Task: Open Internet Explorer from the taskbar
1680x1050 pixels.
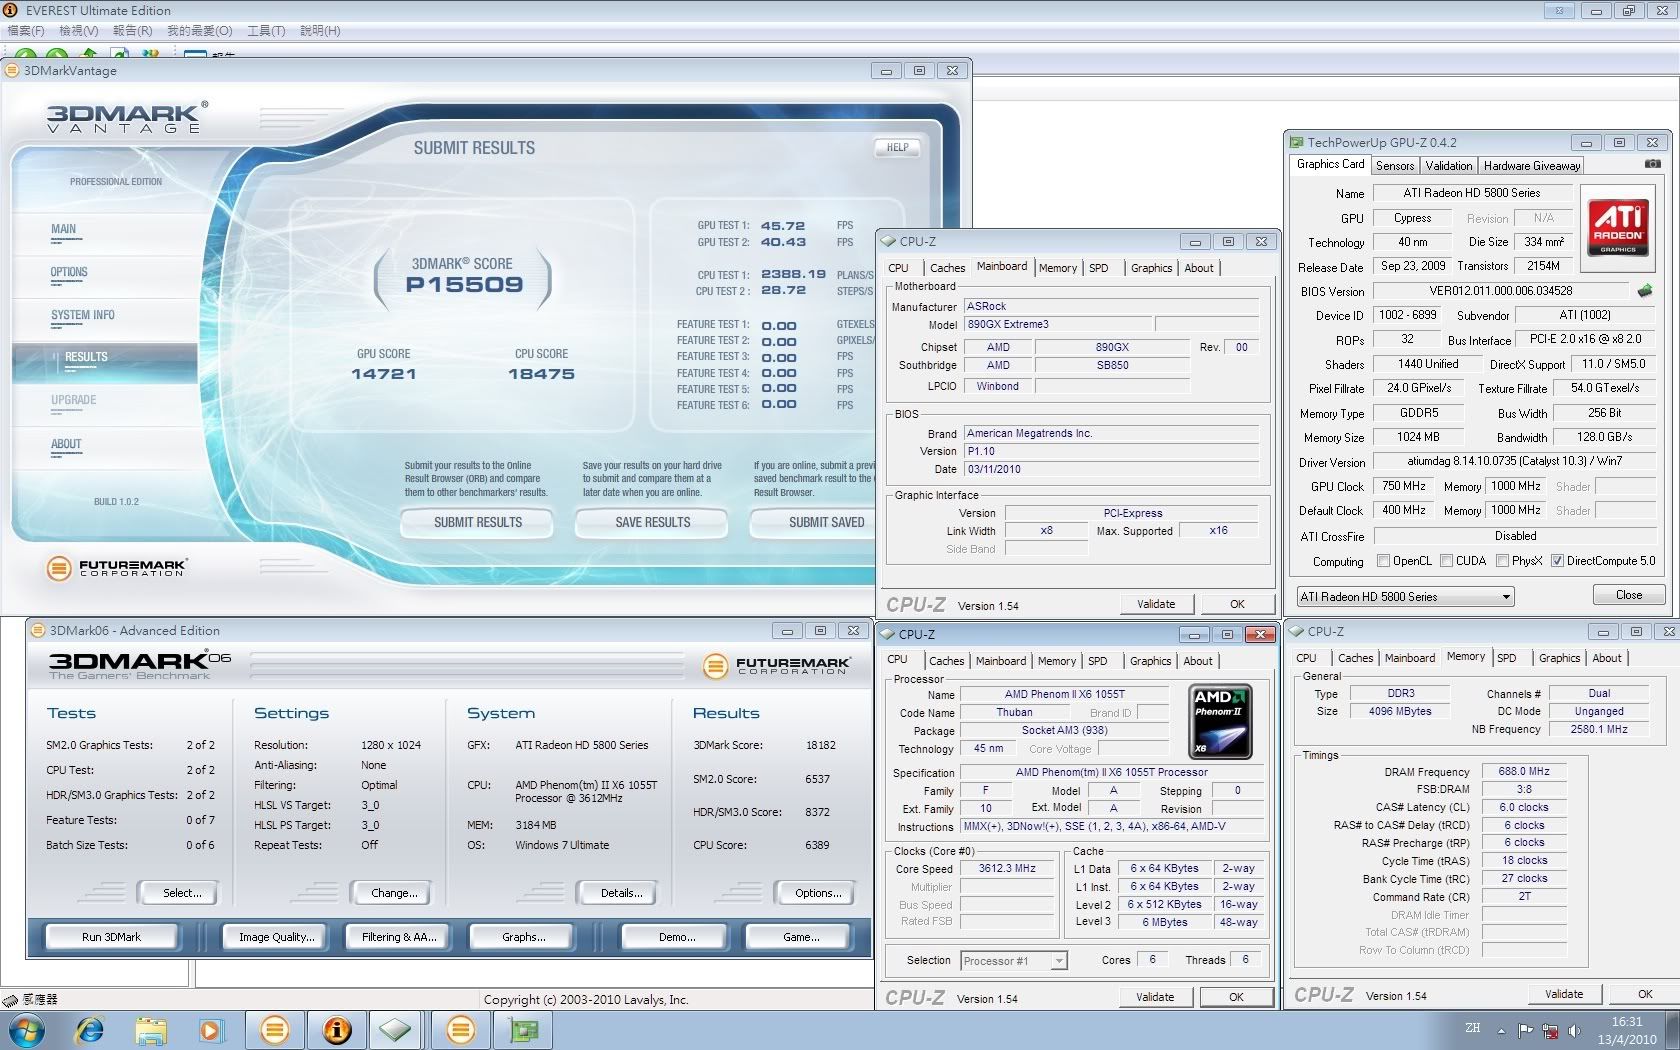Action: pyautogui.click(x=90, y=1030)
